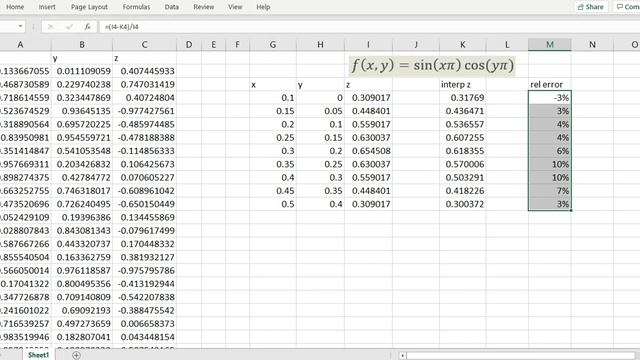Select column J header
This screenshot has height=360, width=640.
(x=416, y=45)
